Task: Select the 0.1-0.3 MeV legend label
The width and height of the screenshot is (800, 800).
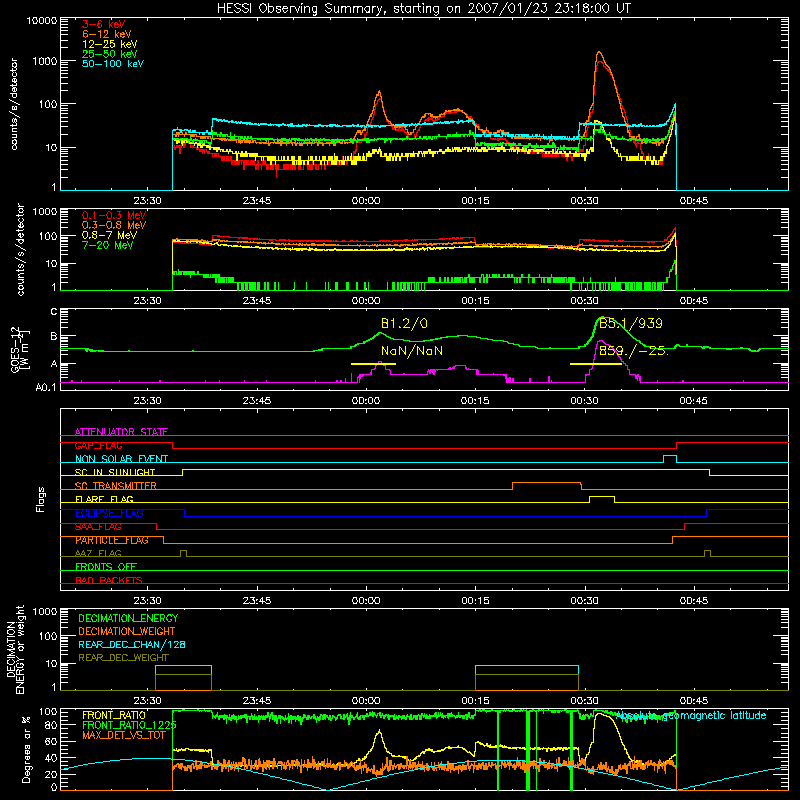Action: coord(114,215)
